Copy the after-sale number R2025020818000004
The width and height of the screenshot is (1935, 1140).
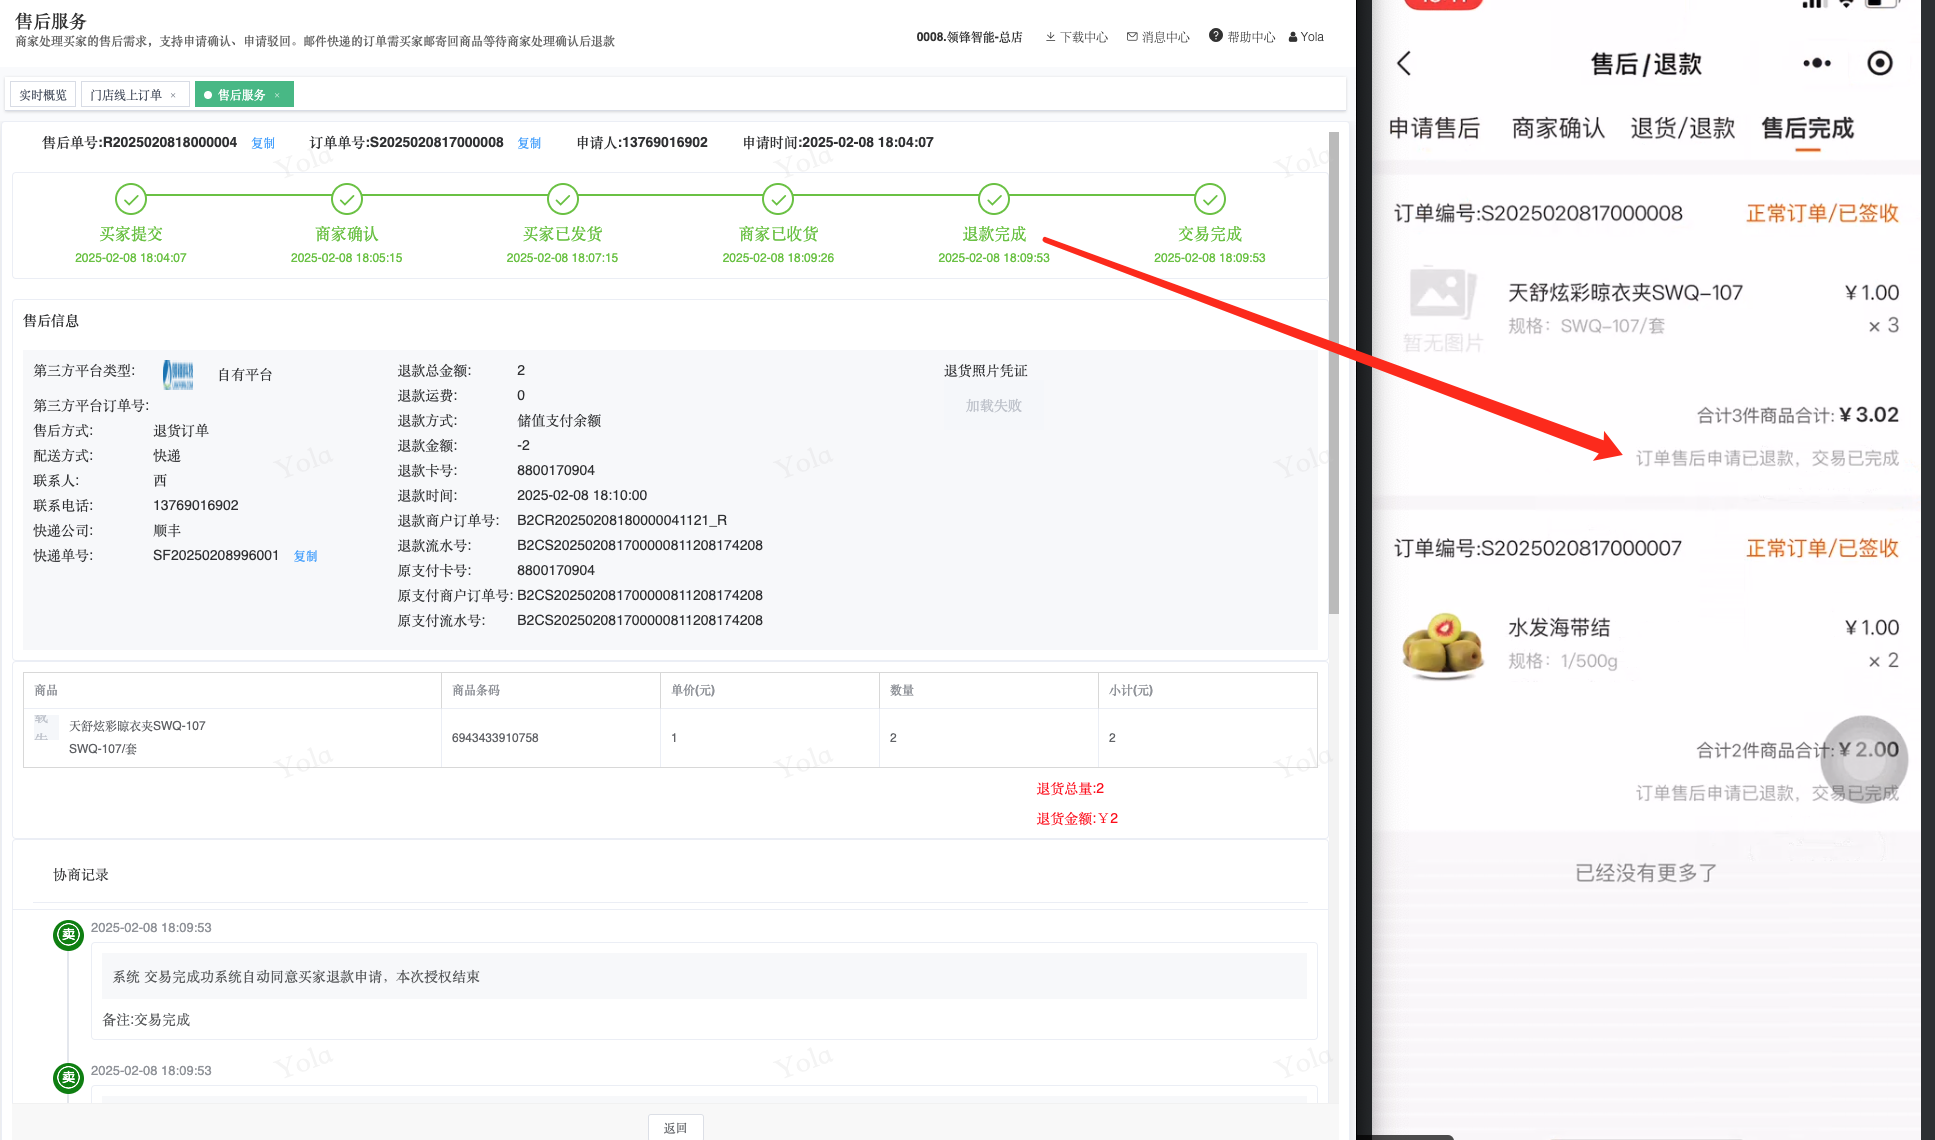(263, 143)
